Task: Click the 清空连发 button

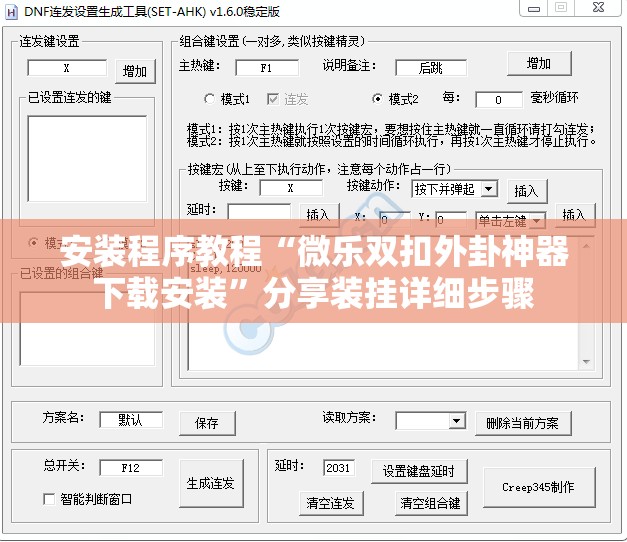Action: coord(331,503)
